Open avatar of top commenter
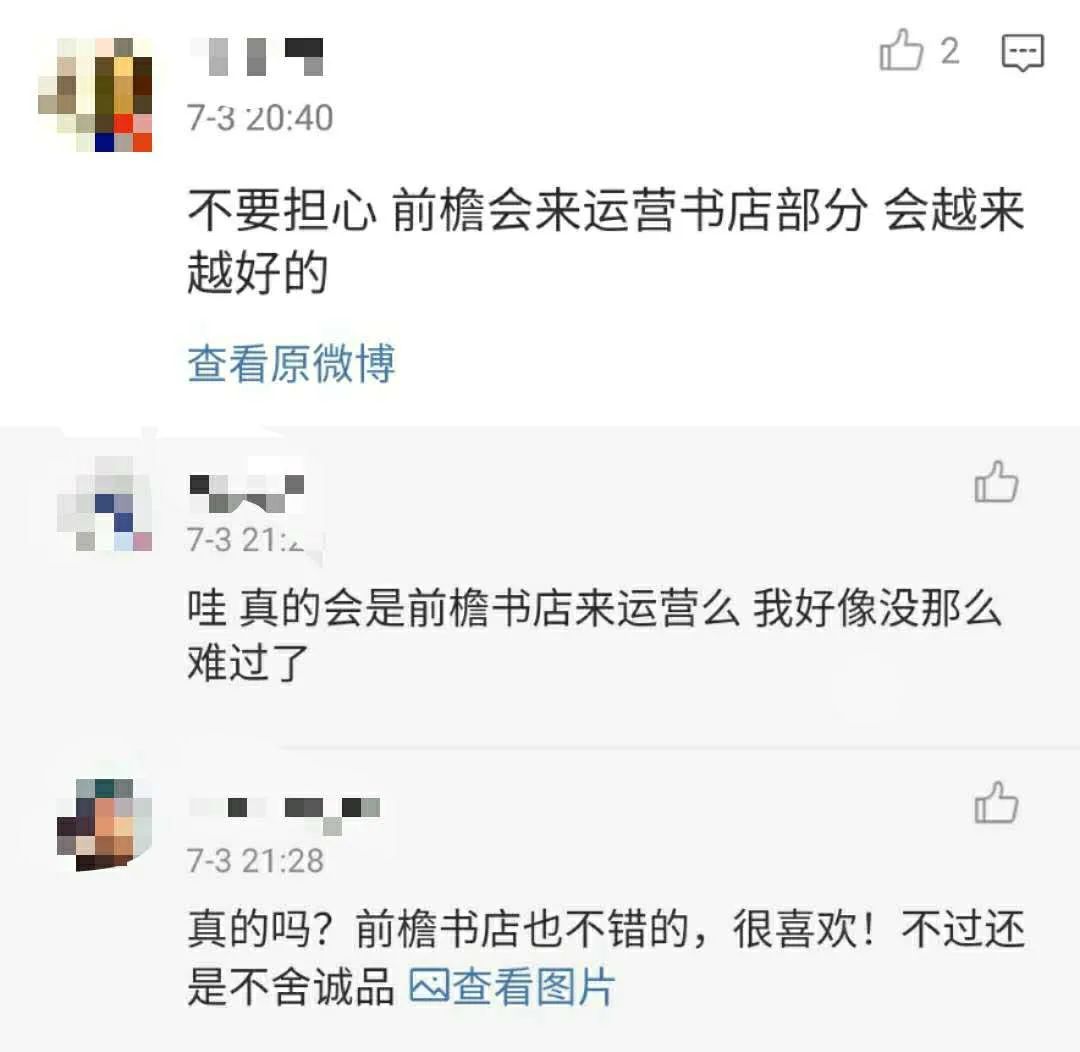1080x1052 pixels. pos(96,94)
